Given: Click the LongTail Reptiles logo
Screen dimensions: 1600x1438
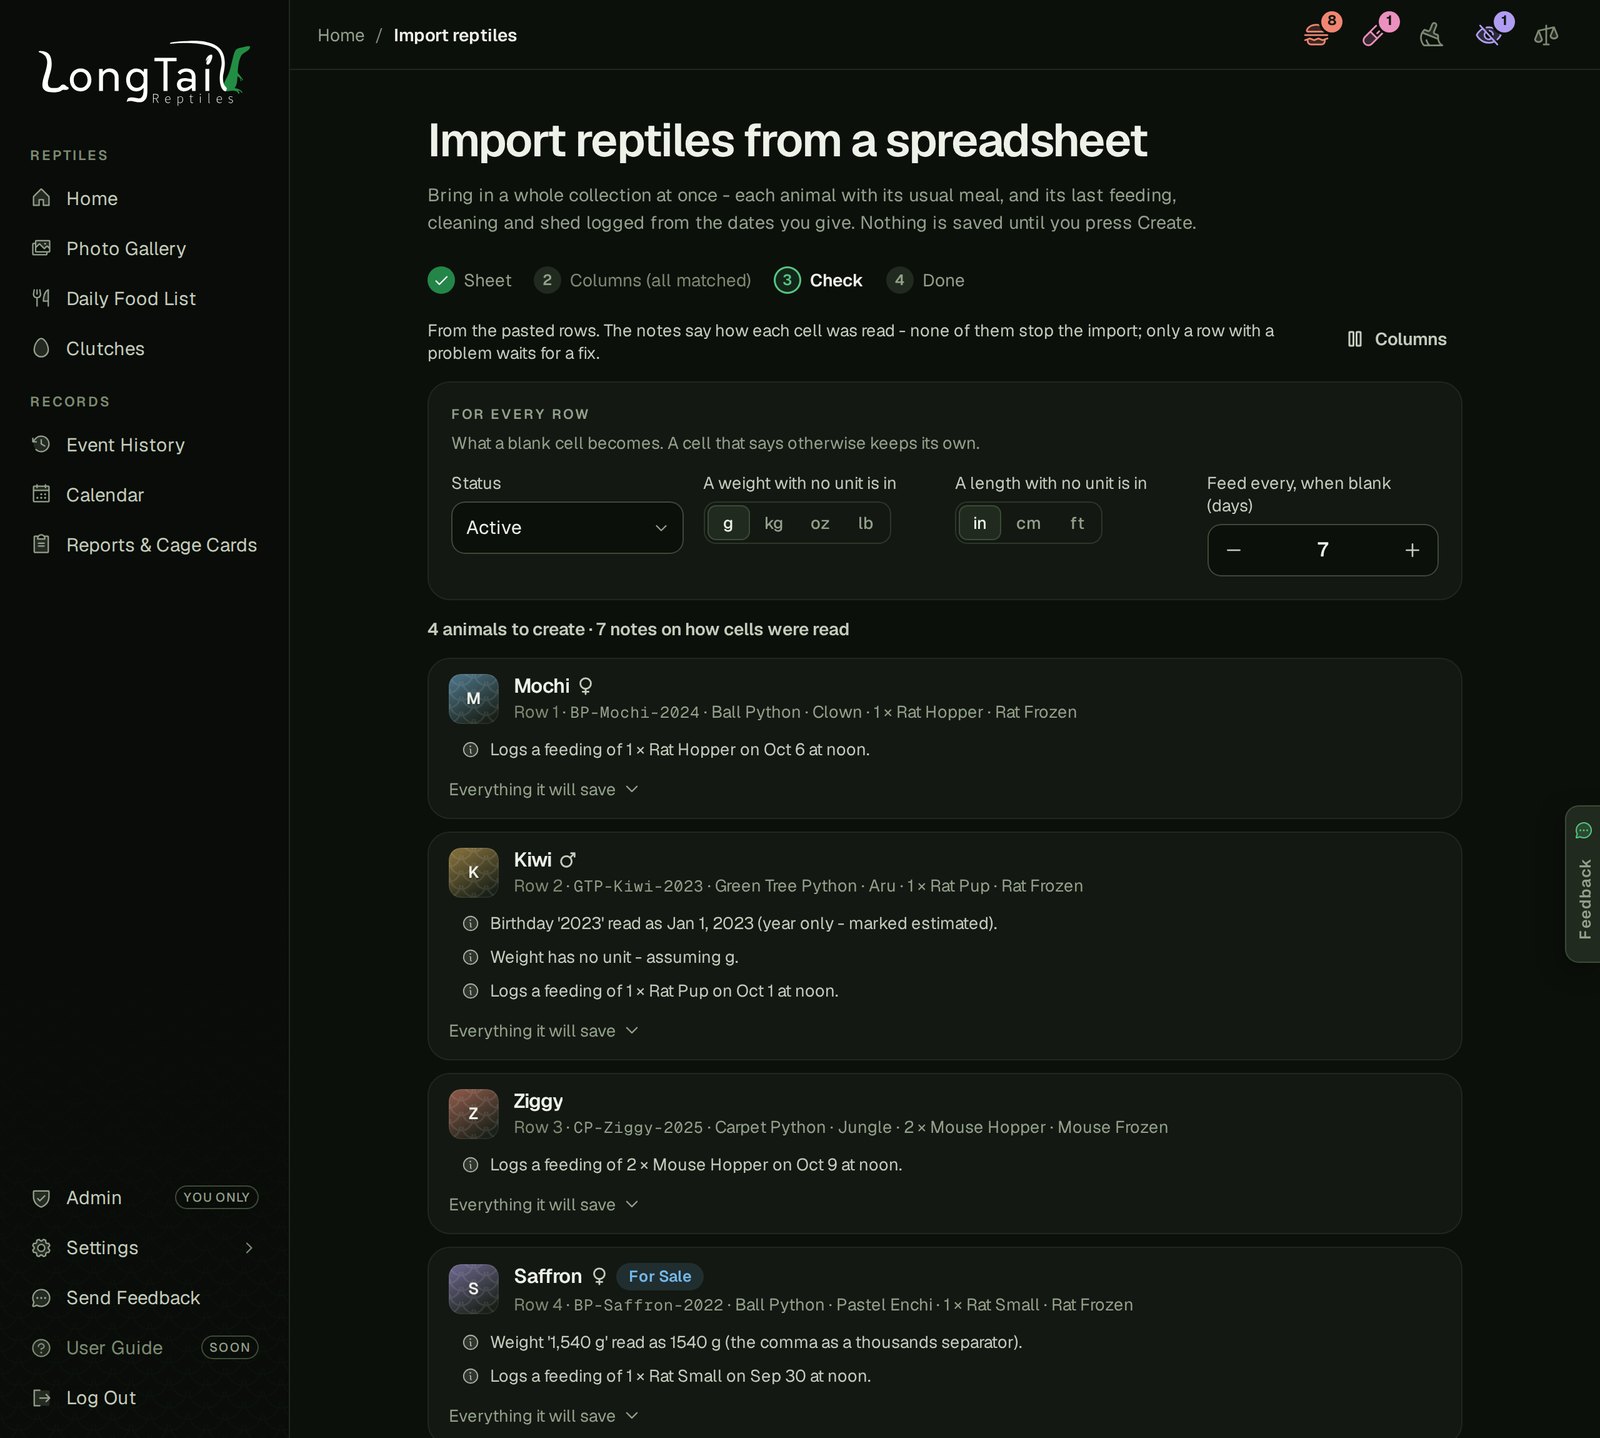Looking at the screenshot, I should pyautogui.click(x=145, y=73).
